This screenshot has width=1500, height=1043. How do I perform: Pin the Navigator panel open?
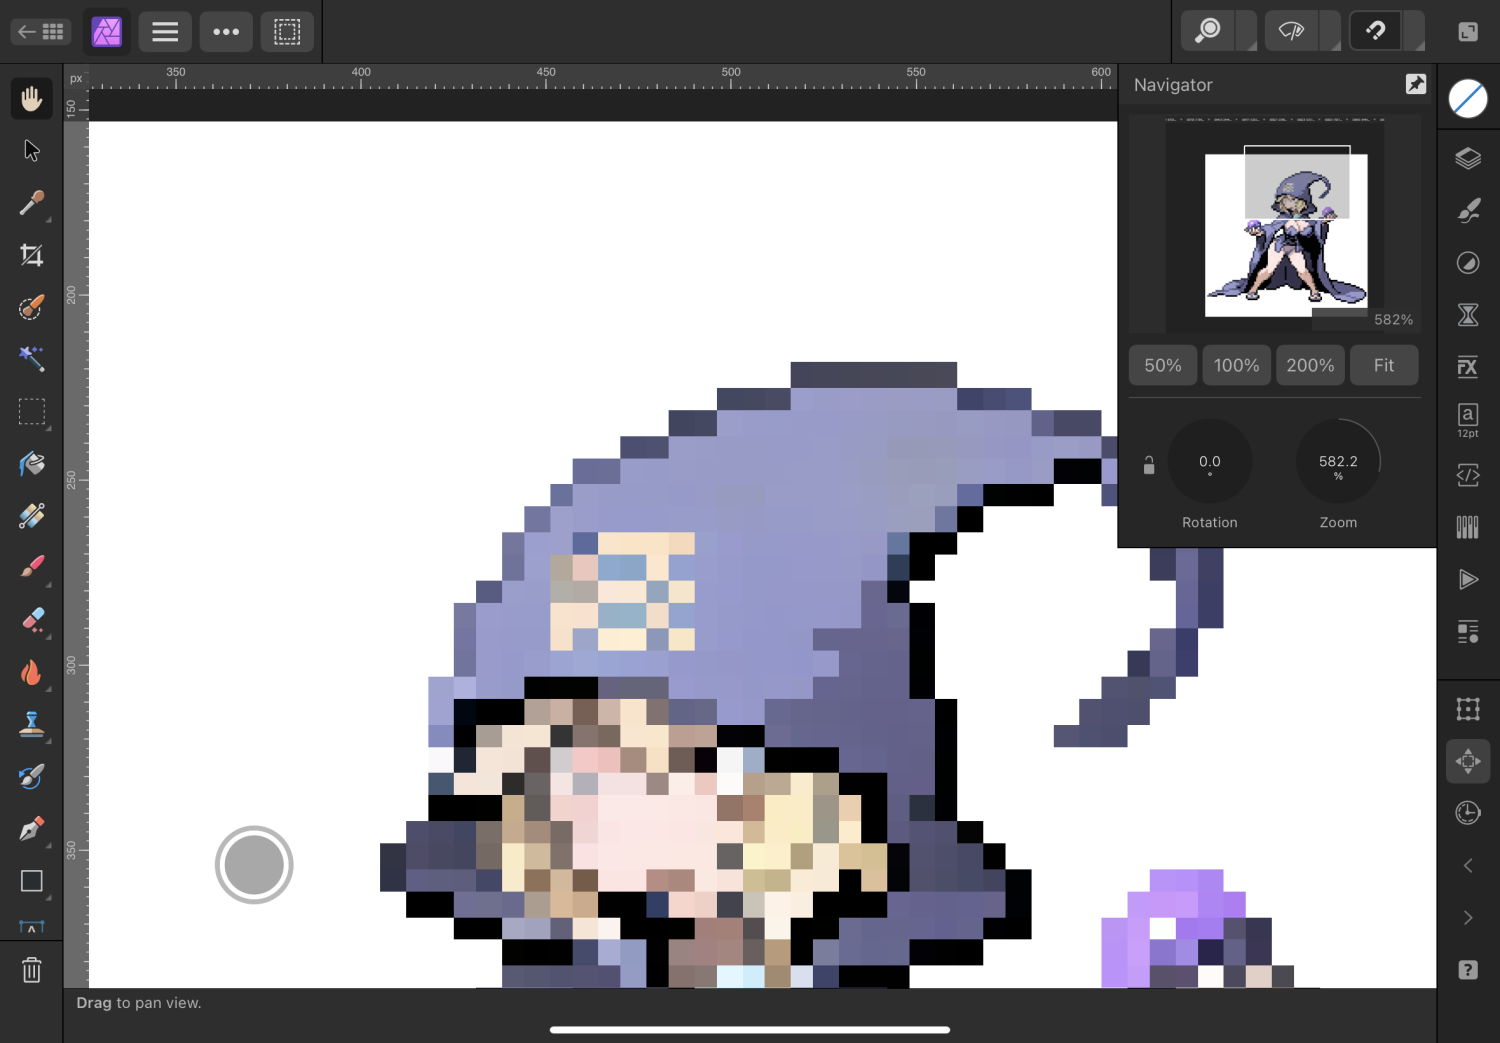(1415, 85)
